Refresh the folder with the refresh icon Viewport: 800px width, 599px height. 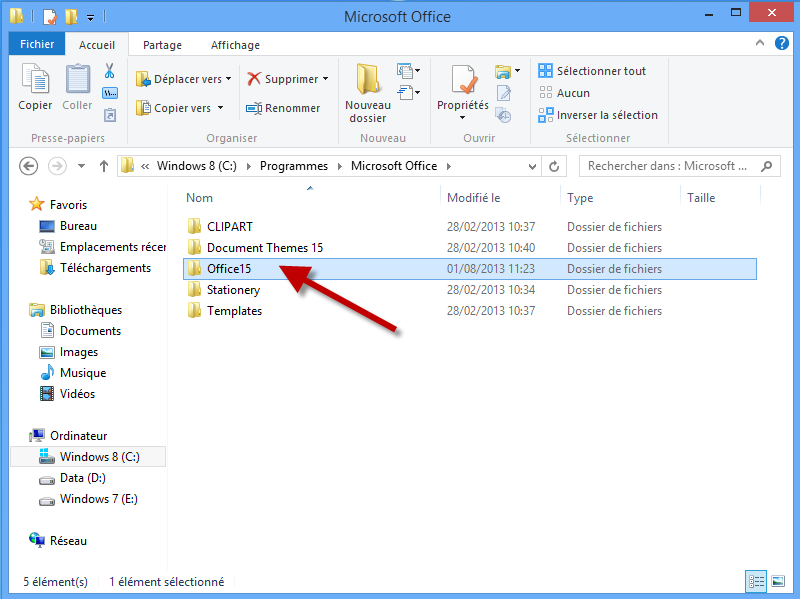(554, 166)
